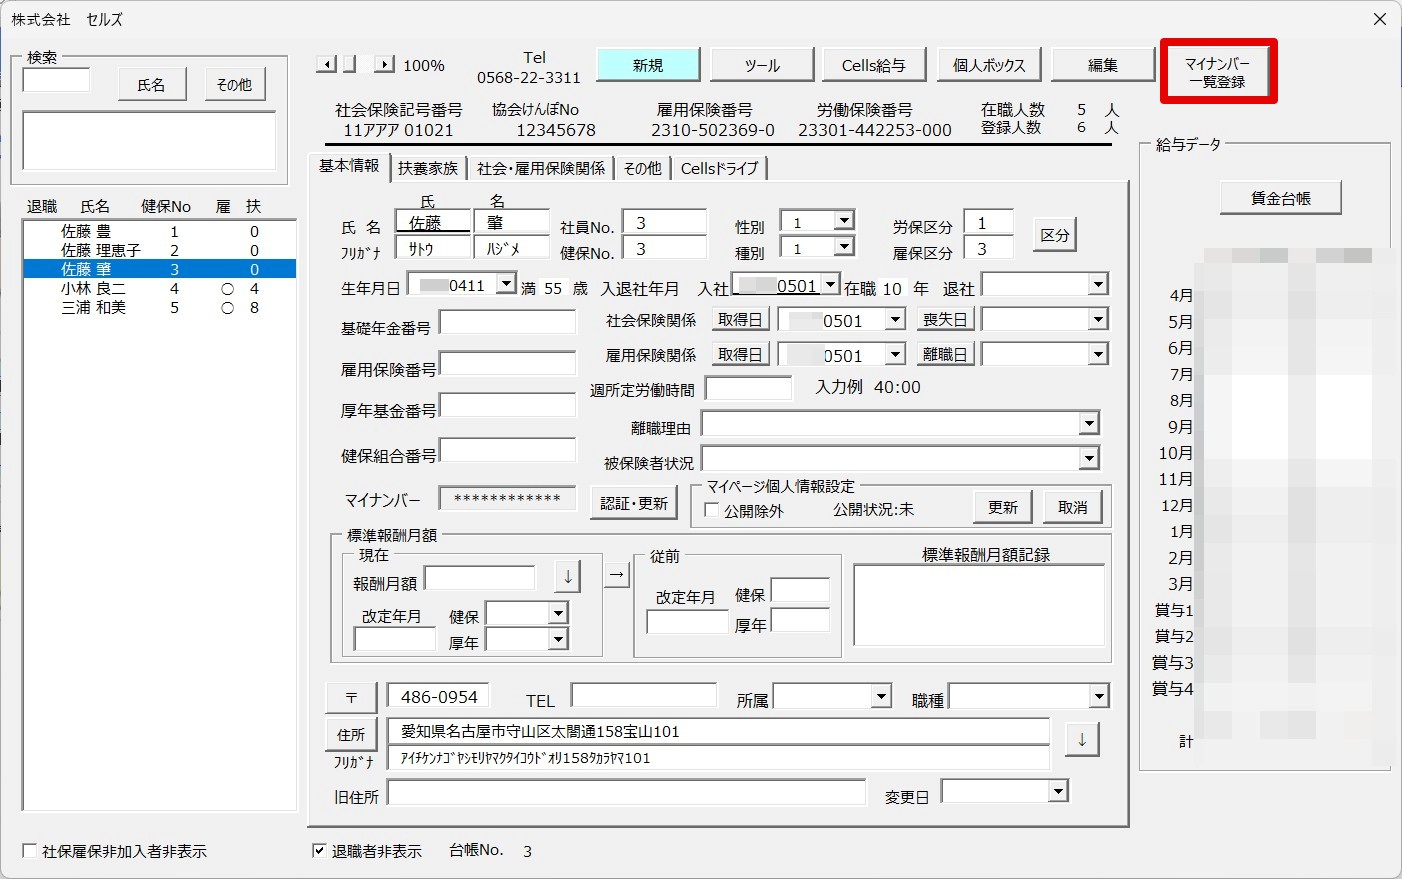Image resolution: width=1402 pixels, height=879 pixels.
Task: Click the 健保組合番号 input field
Action: 508,450
